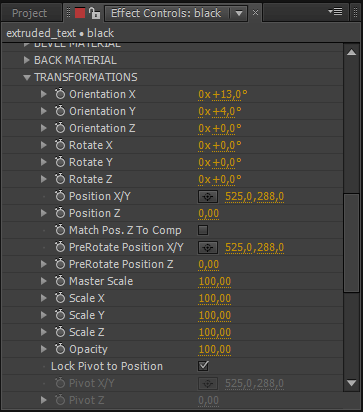Toggle Position X/Y stopwatch icon

(60, 196)
